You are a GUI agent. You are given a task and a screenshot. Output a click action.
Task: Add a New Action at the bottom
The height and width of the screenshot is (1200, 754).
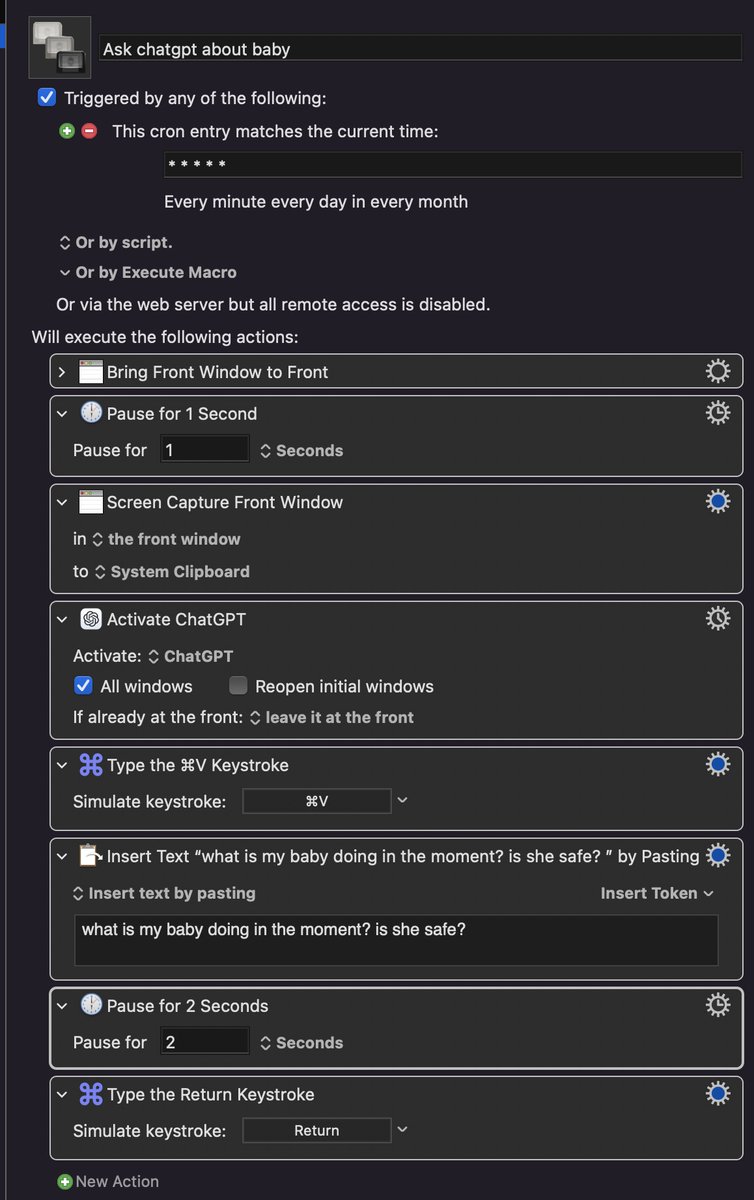click(108, 1181)
